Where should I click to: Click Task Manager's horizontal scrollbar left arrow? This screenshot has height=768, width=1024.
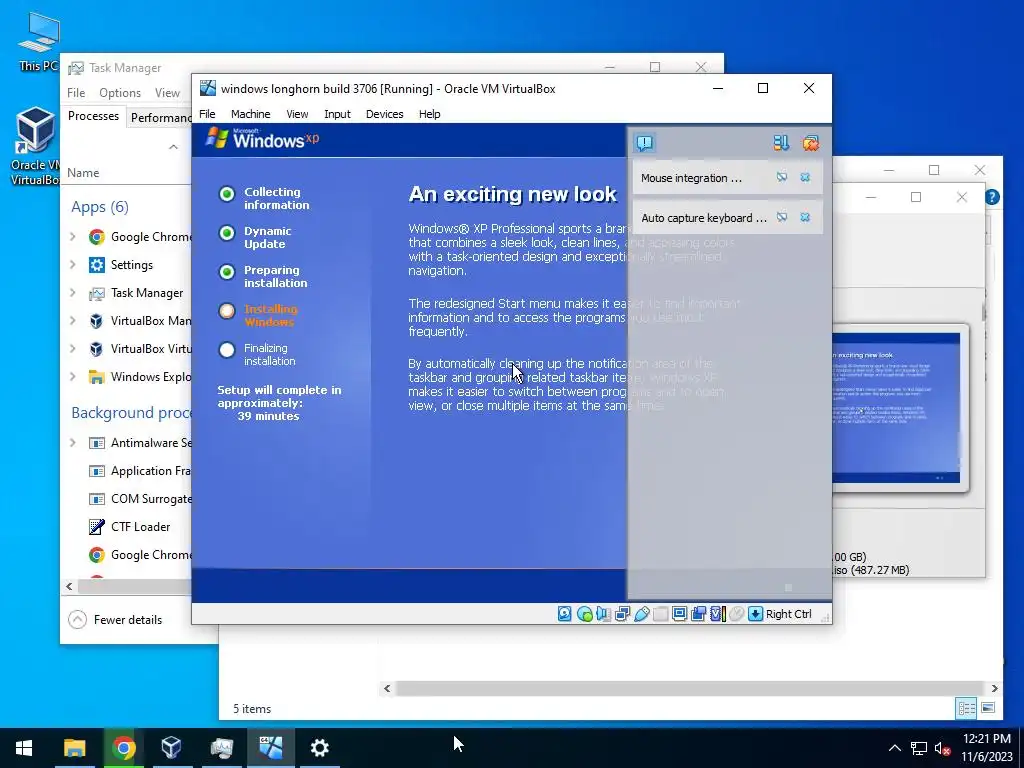[x=69, y=586]
